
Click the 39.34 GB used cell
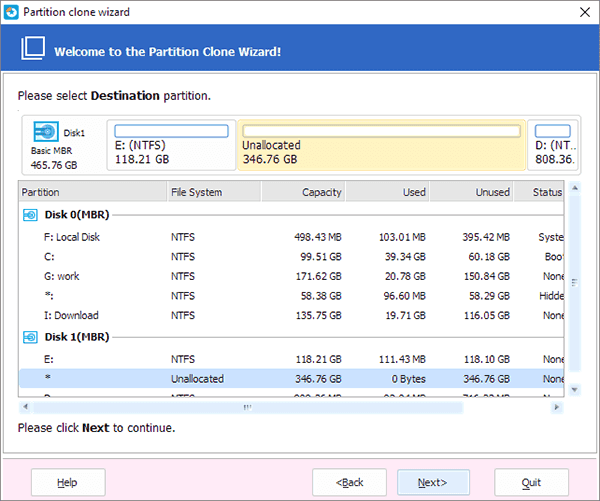click(x=405, y=257)
